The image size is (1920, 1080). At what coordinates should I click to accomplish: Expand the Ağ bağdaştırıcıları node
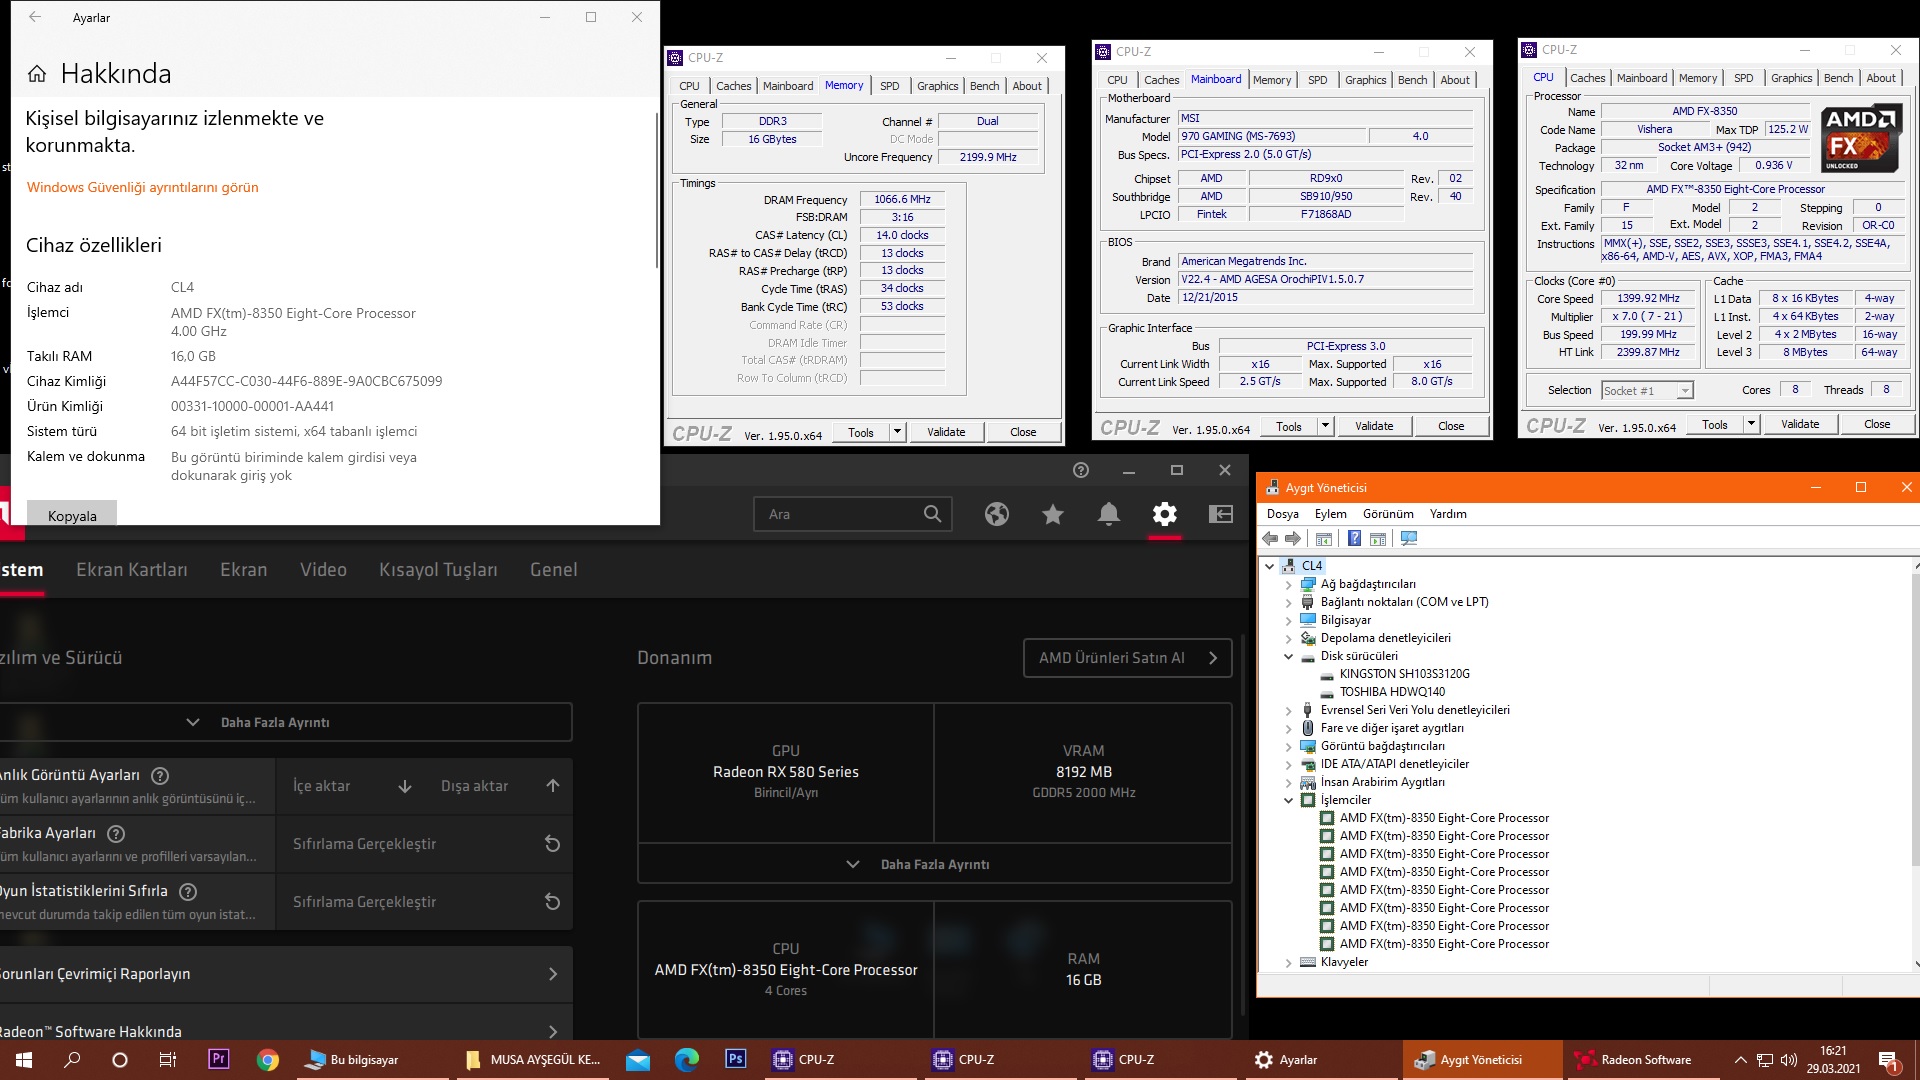tap(1289, 585)
